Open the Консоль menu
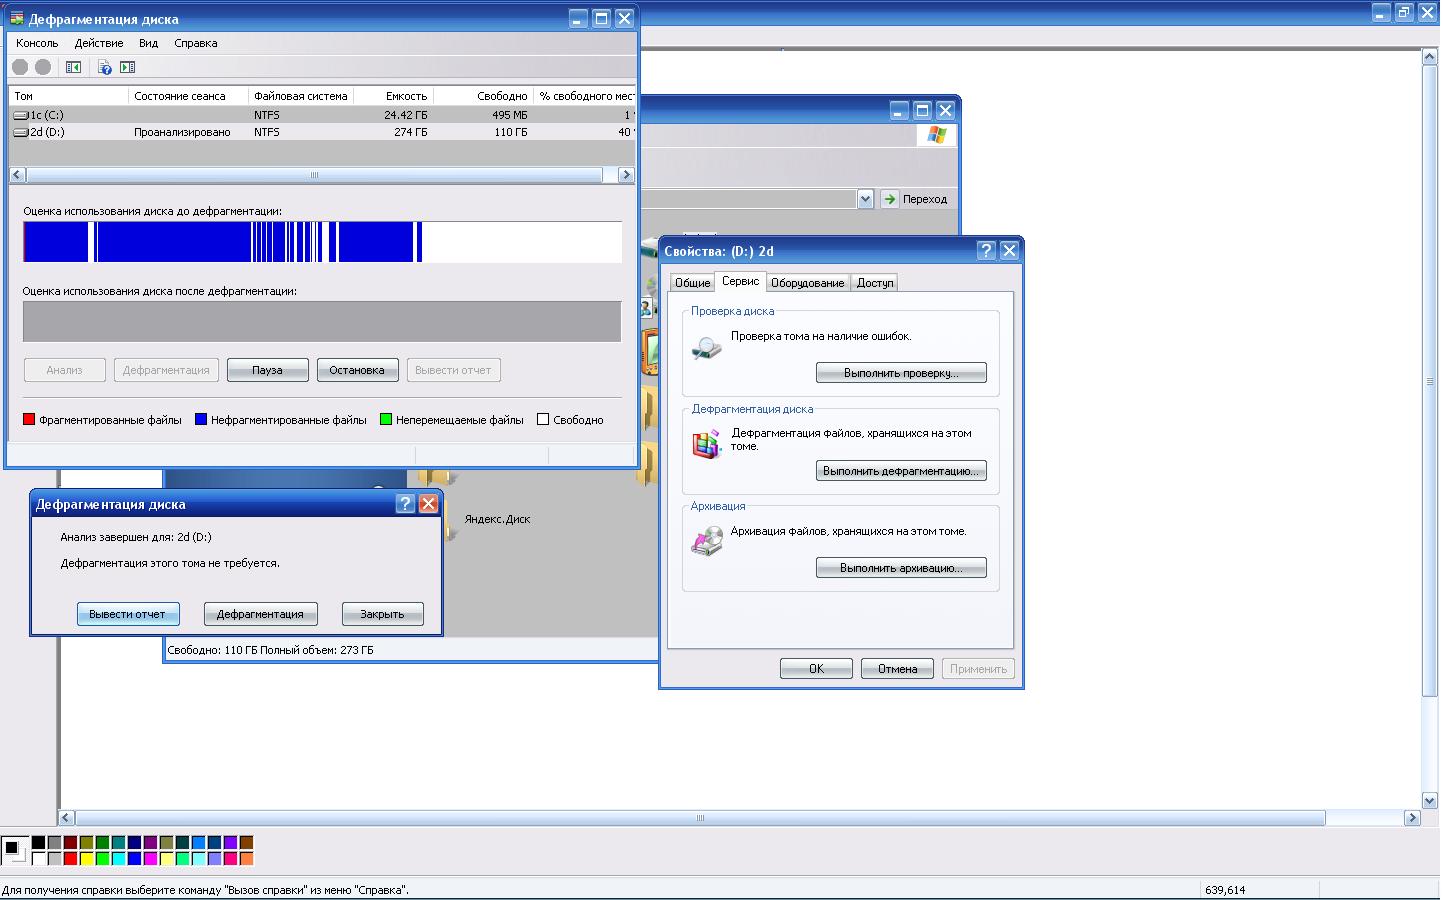This screenshot has width=1442, height=900. click(37, 43)
